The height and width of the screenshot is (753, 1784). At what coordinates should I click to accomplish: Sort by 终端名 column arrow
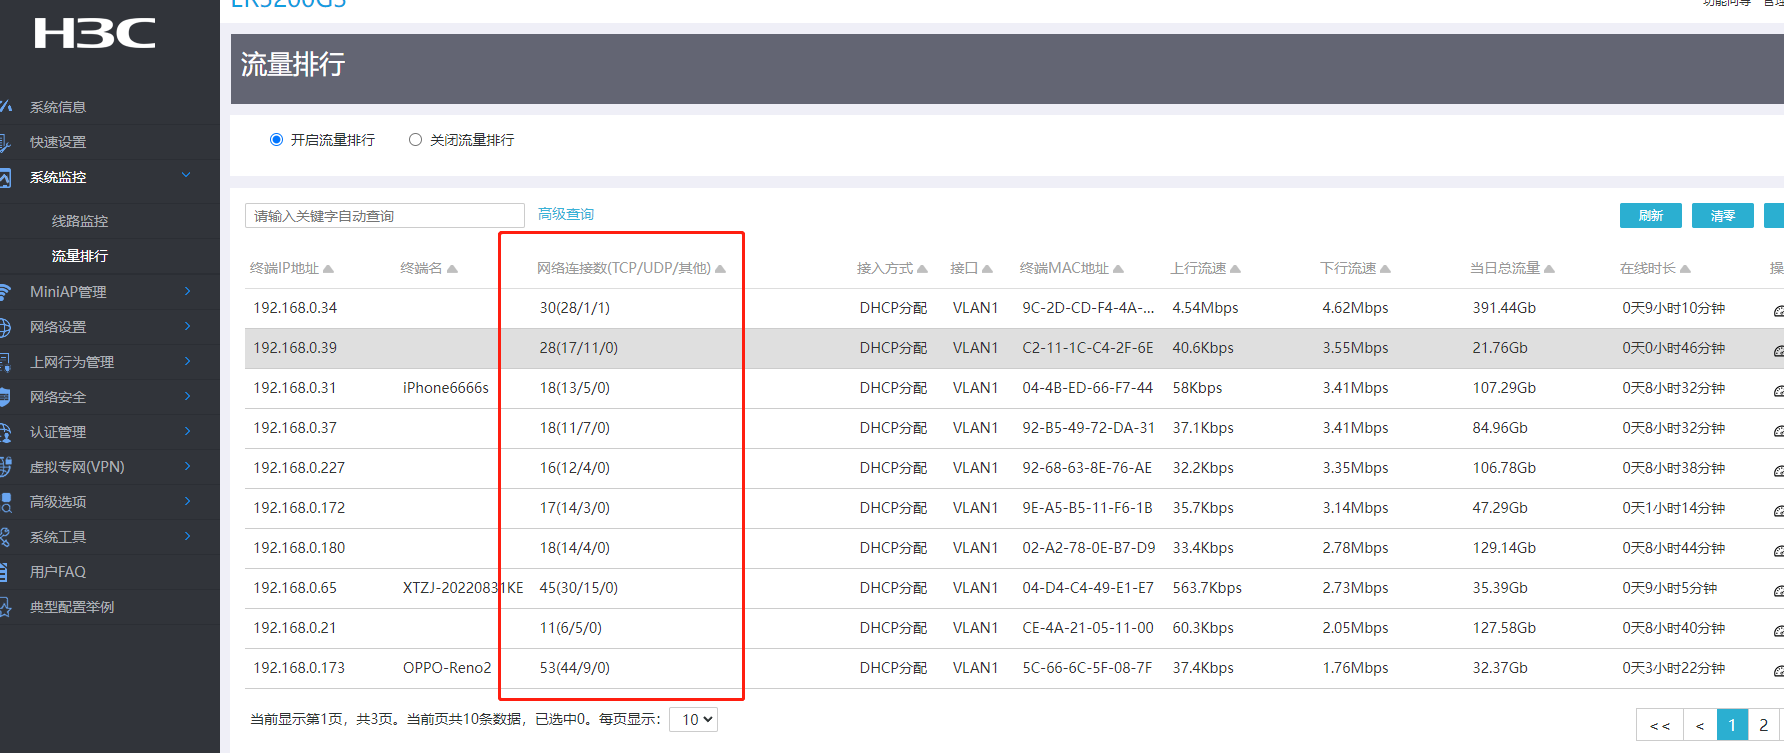pyautogui.click(x=452, y=269)
